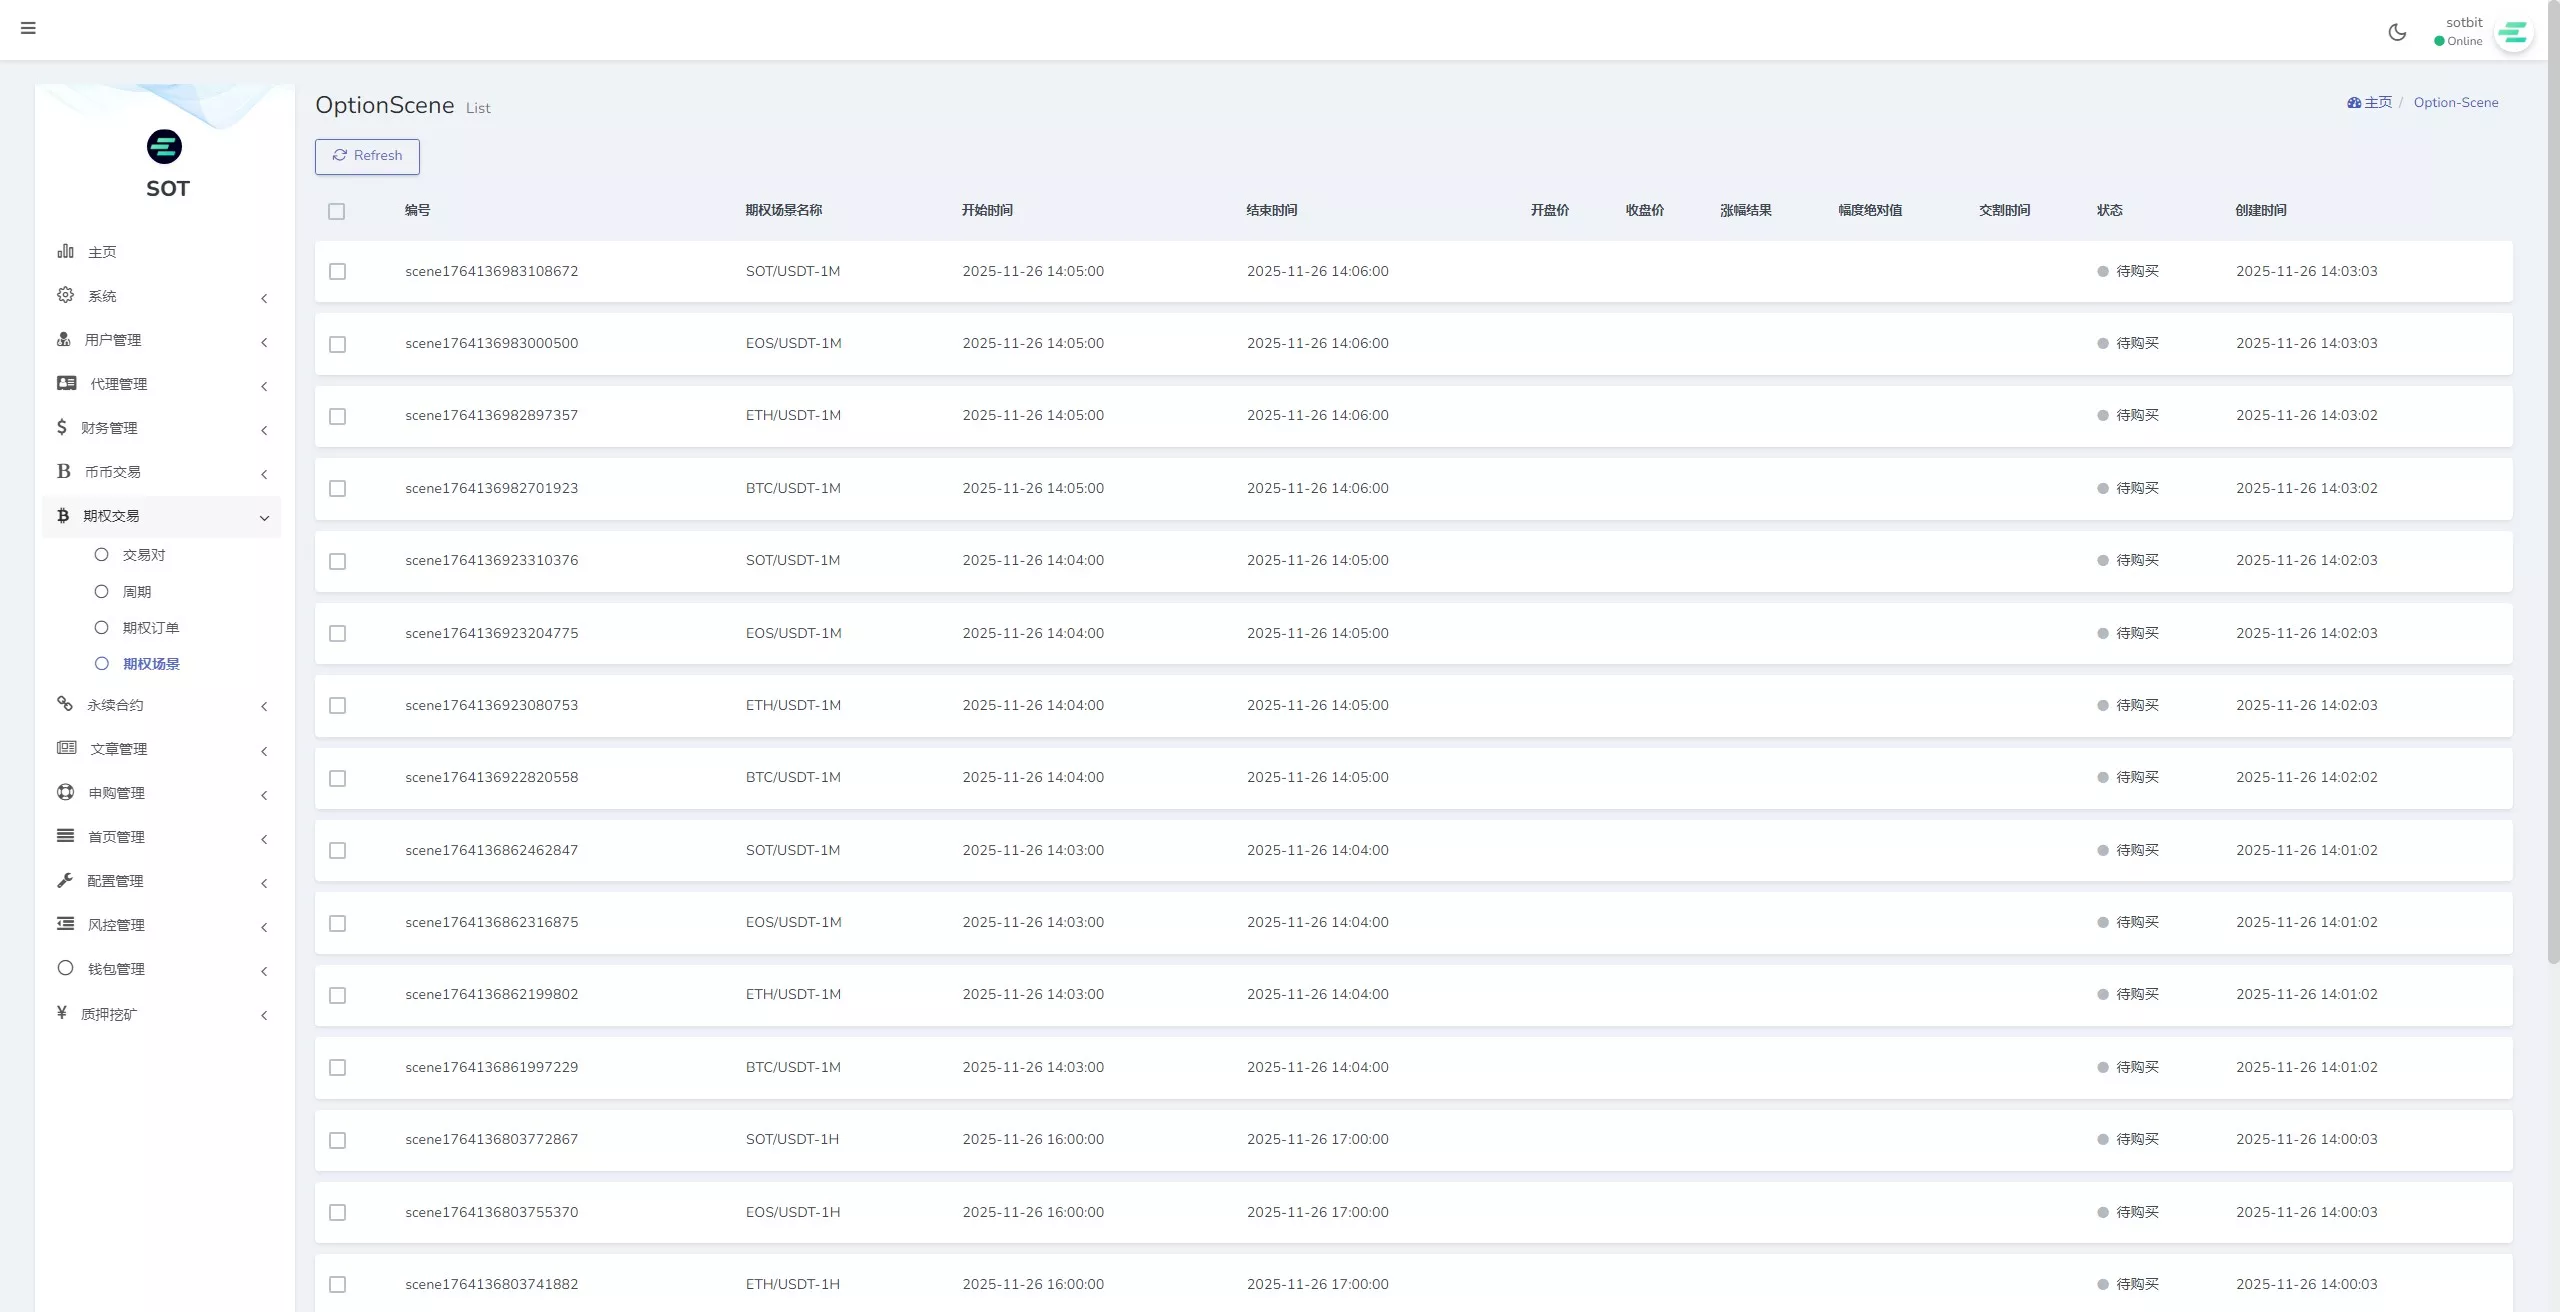
Task: Click the 财务管理 dollar icon
Action: (62, 427)
